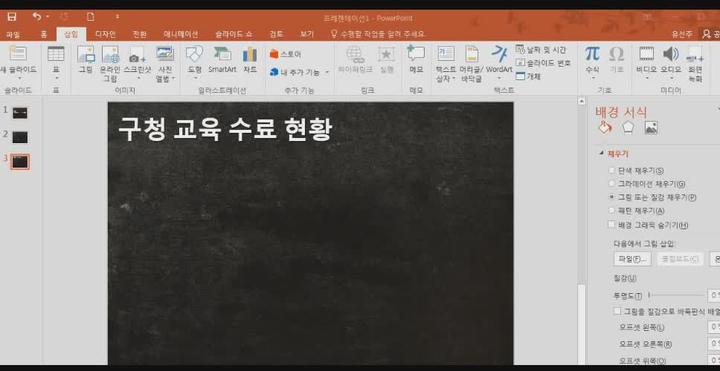Open the Photo Album (사진 앨범) tool
Screen dimensions: 720x371
click(x=165, y=54)
